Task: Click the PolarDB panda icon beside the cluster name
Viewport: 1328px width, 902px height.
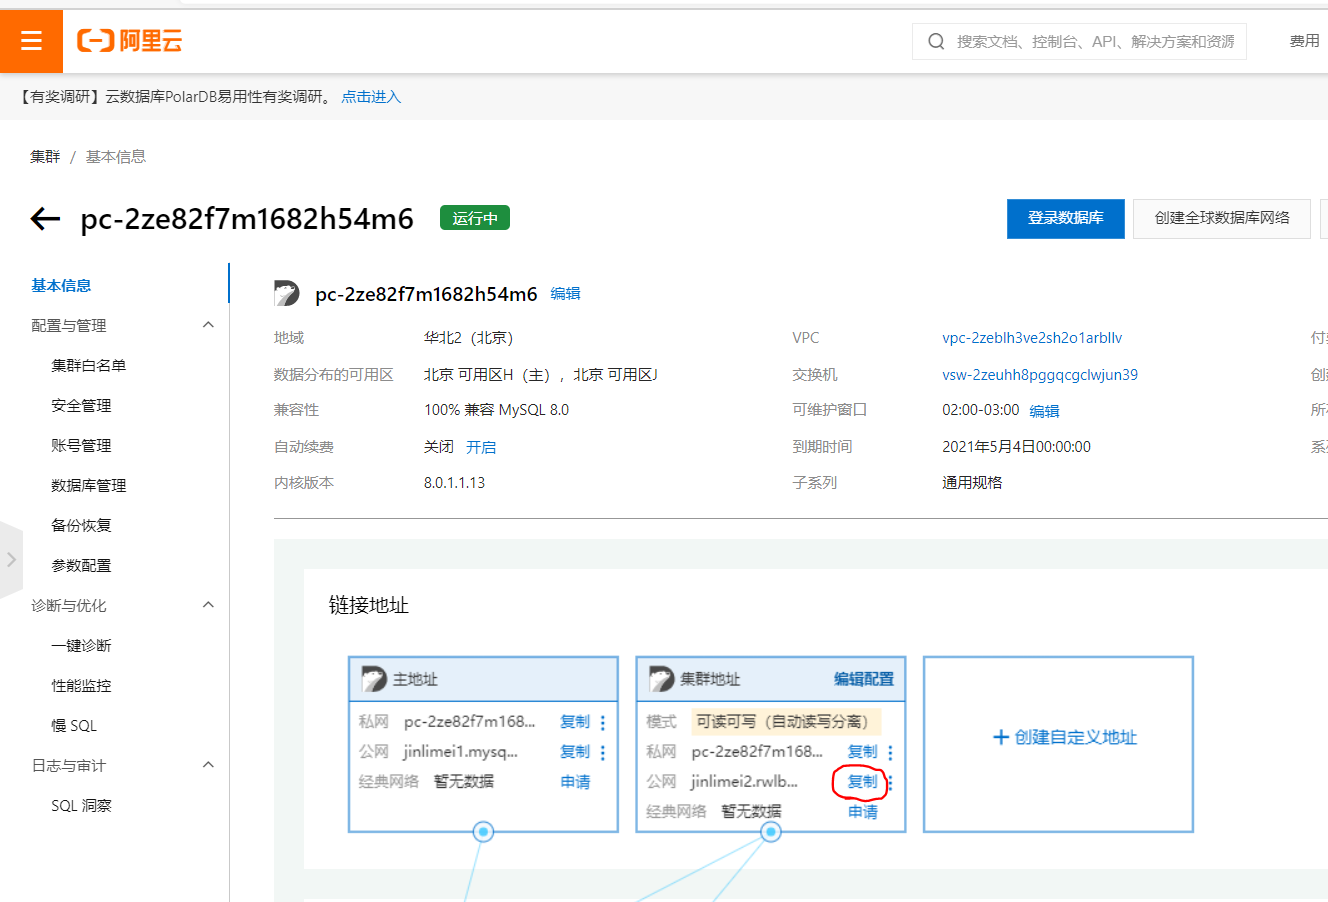Action: click(x=287, y=293)
